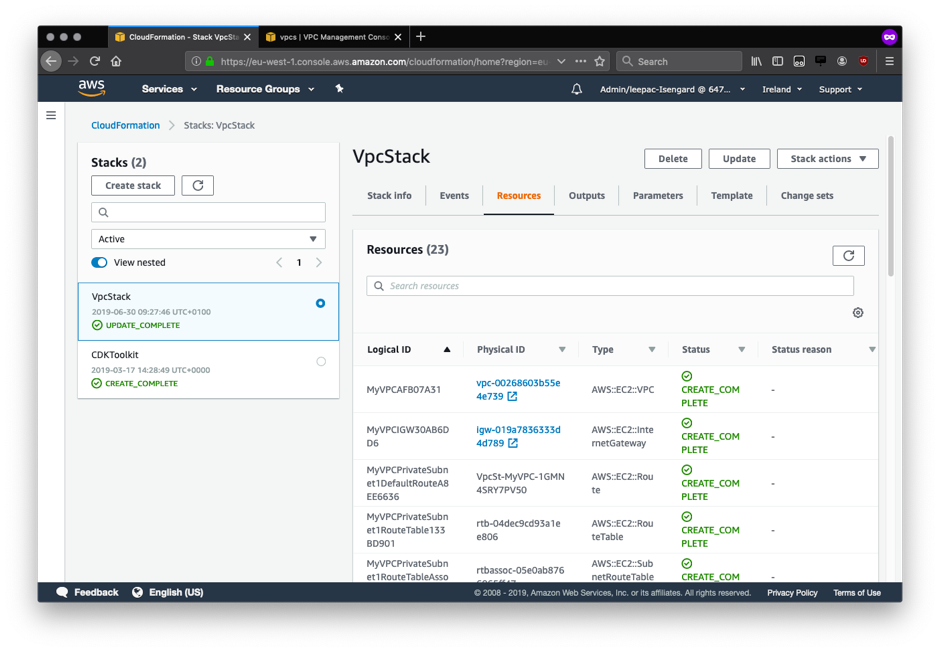Switch to VPC Management Console browser tab

point(334,37)
